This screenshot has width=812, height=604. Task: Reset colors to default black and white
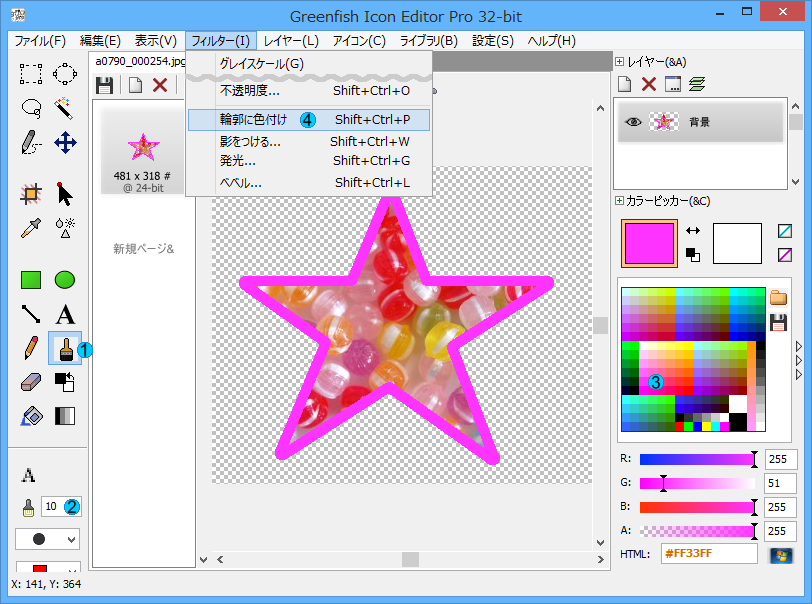tap(693, 254)
